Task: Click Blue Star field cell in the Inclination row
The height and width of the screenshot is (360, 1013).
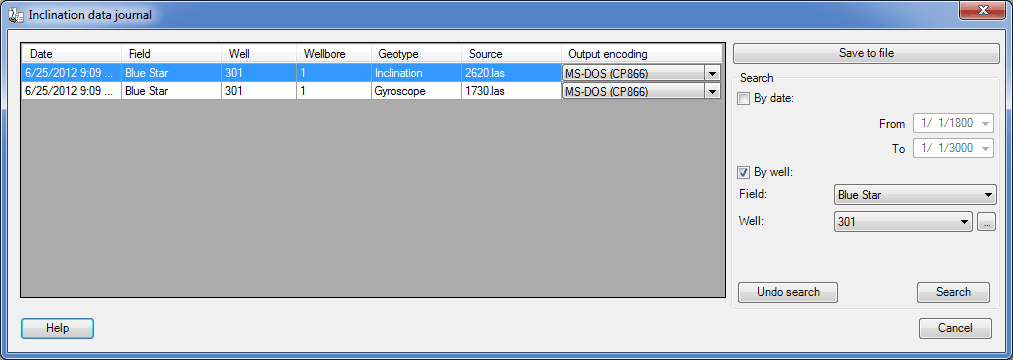Action: click(x=171, y=73)
